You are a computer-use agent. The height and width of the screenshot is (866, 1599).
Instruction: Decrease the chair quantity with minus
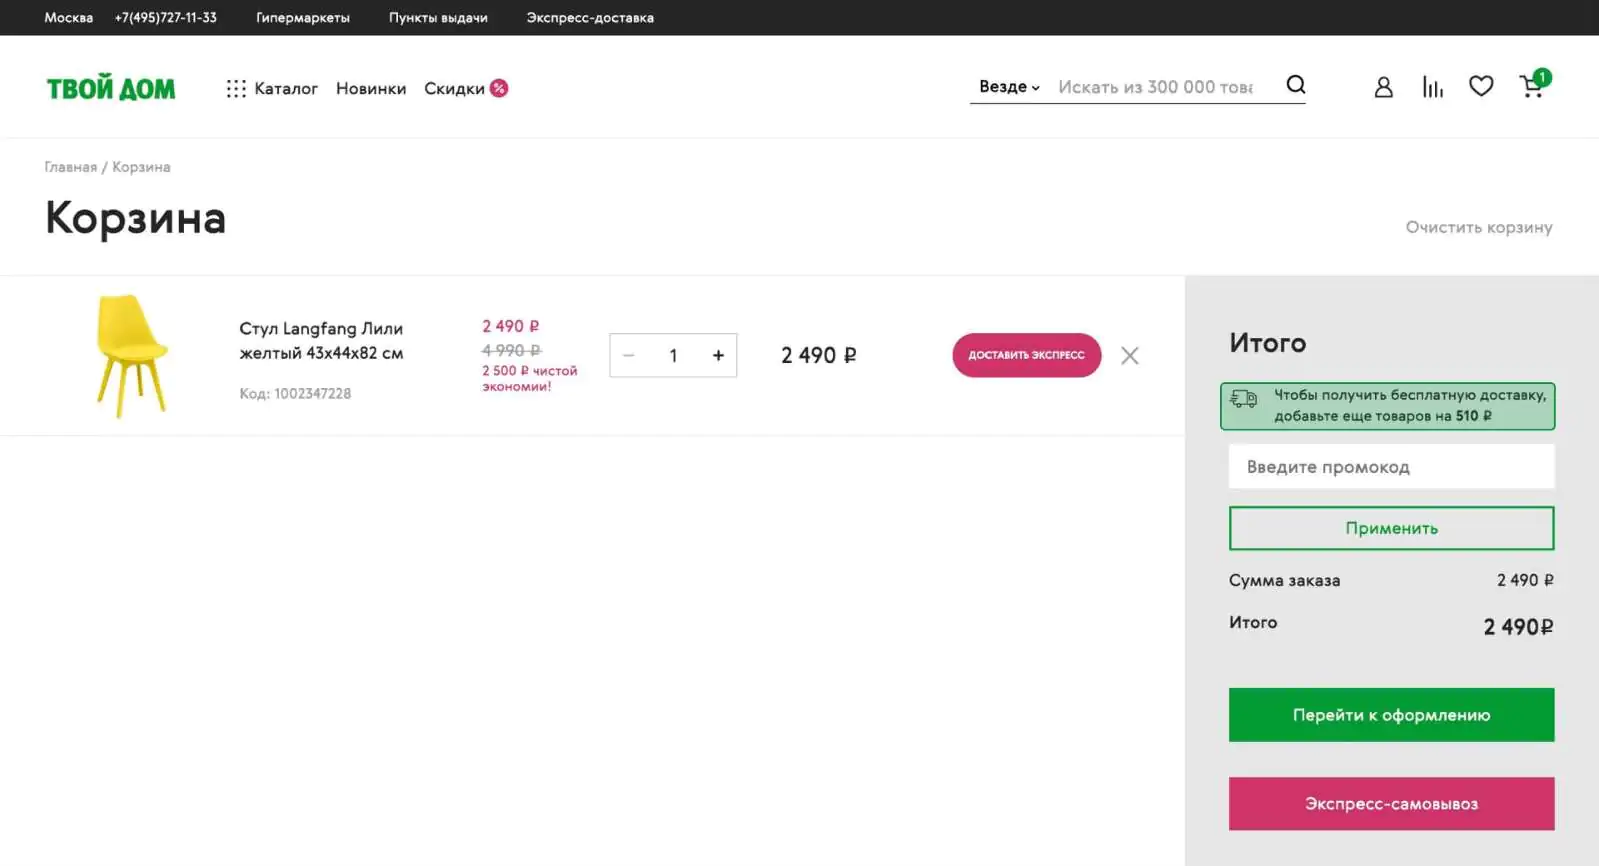click(x=629, y=355)
